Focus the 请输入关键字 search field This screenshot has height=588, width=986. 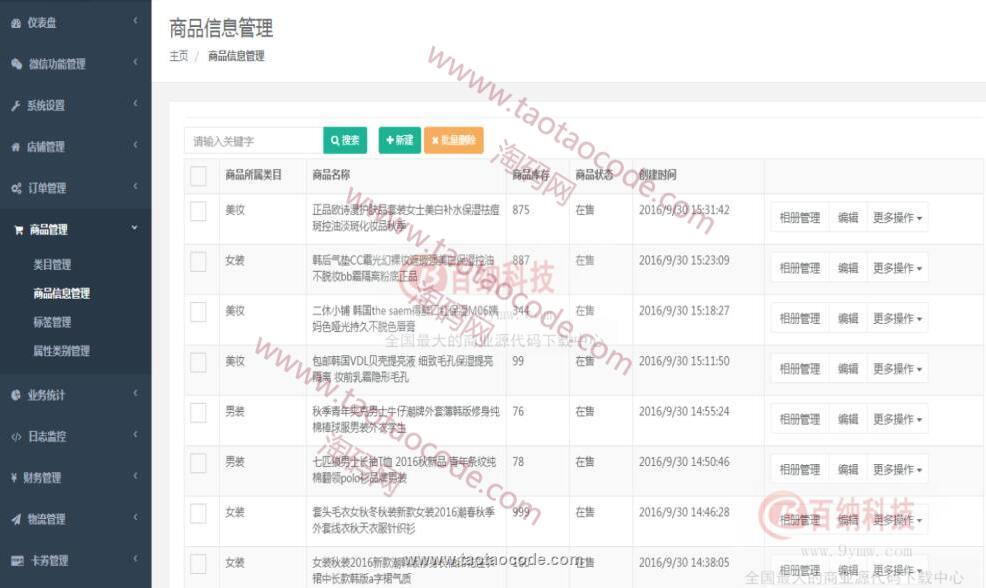tap(253, 141)
